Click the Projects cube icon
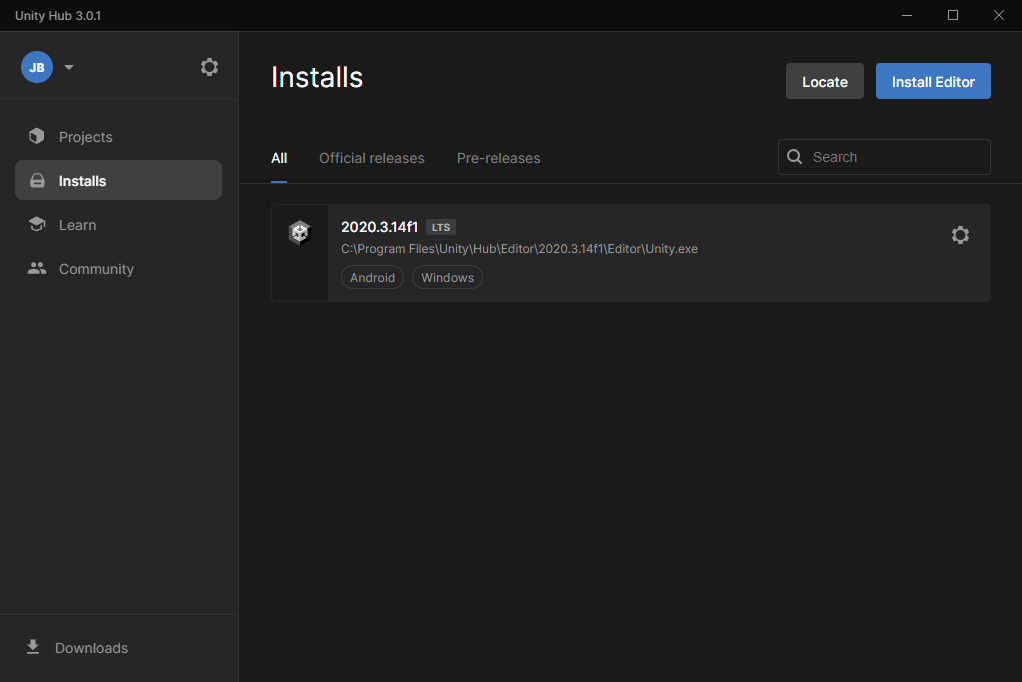Screen dimensions: 1022x682 [36, 136]
